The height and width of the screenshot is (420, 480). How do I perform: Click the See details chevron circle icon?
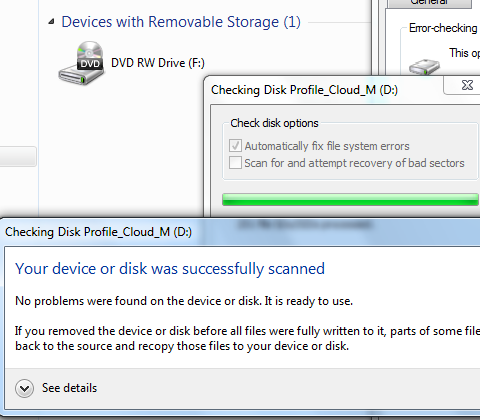(x=24, y=388)
